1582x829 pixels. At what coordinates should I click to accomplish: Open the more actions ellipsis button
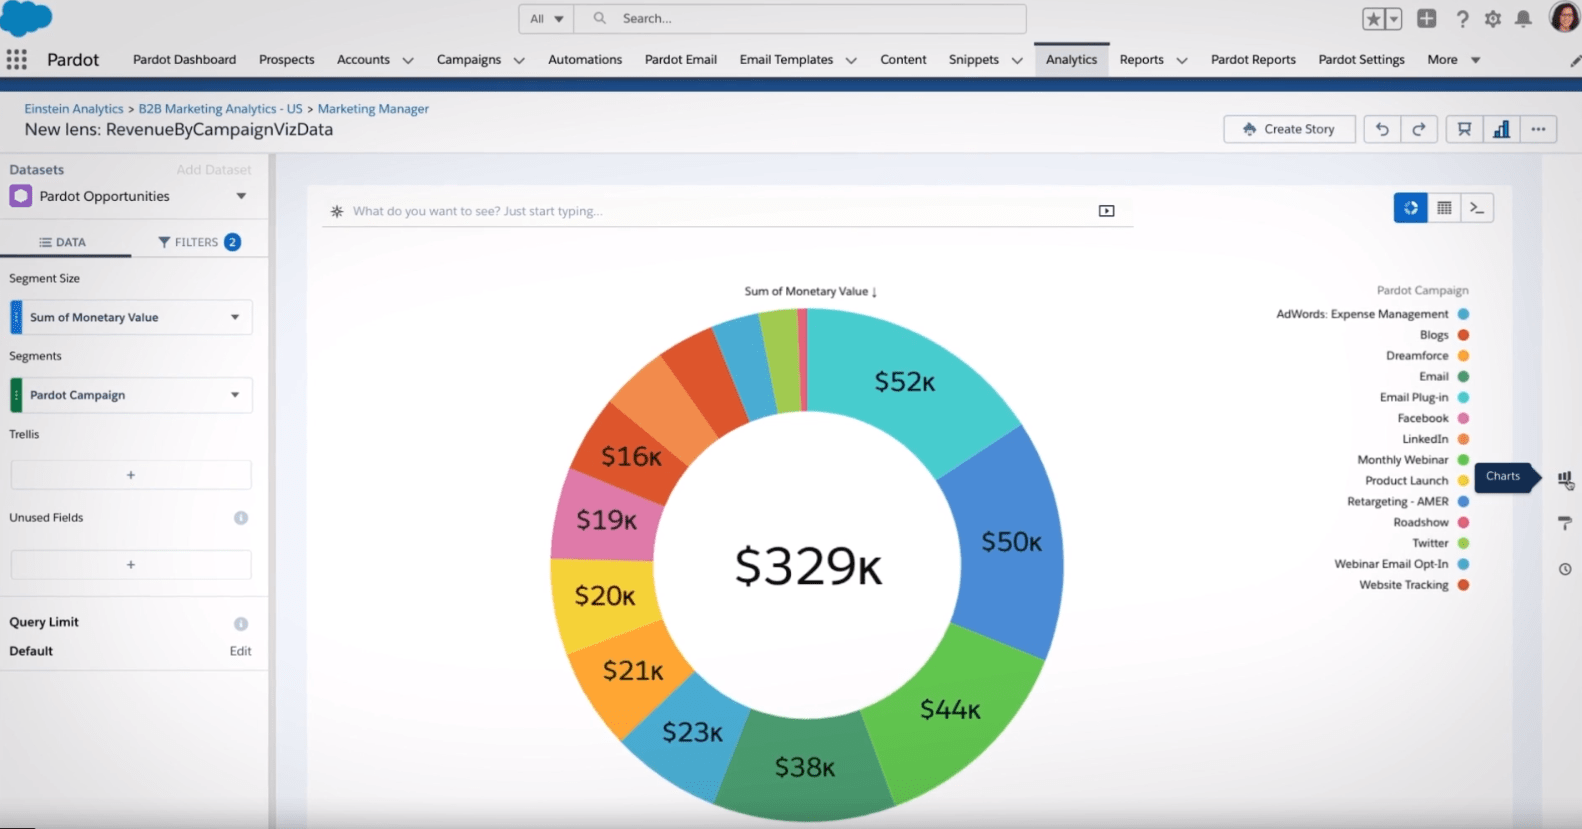[x=1538, y=129]
